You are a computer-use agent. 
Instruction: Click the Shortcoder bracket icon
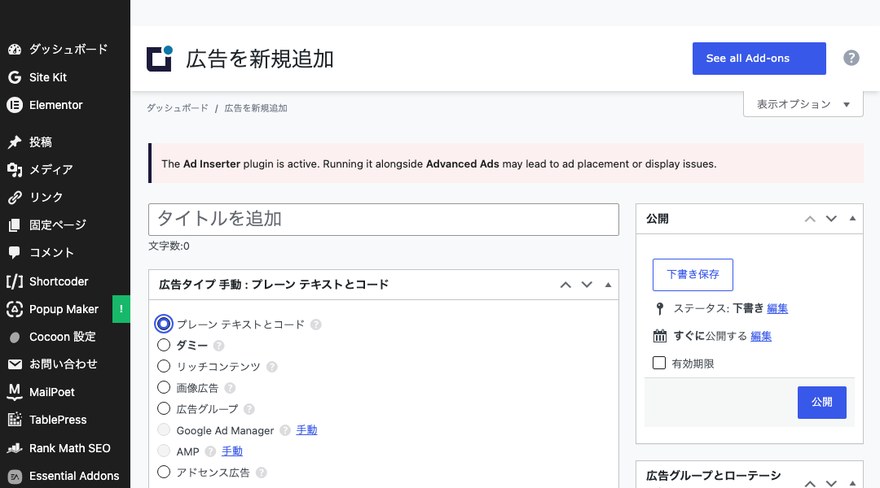(15, 281)
